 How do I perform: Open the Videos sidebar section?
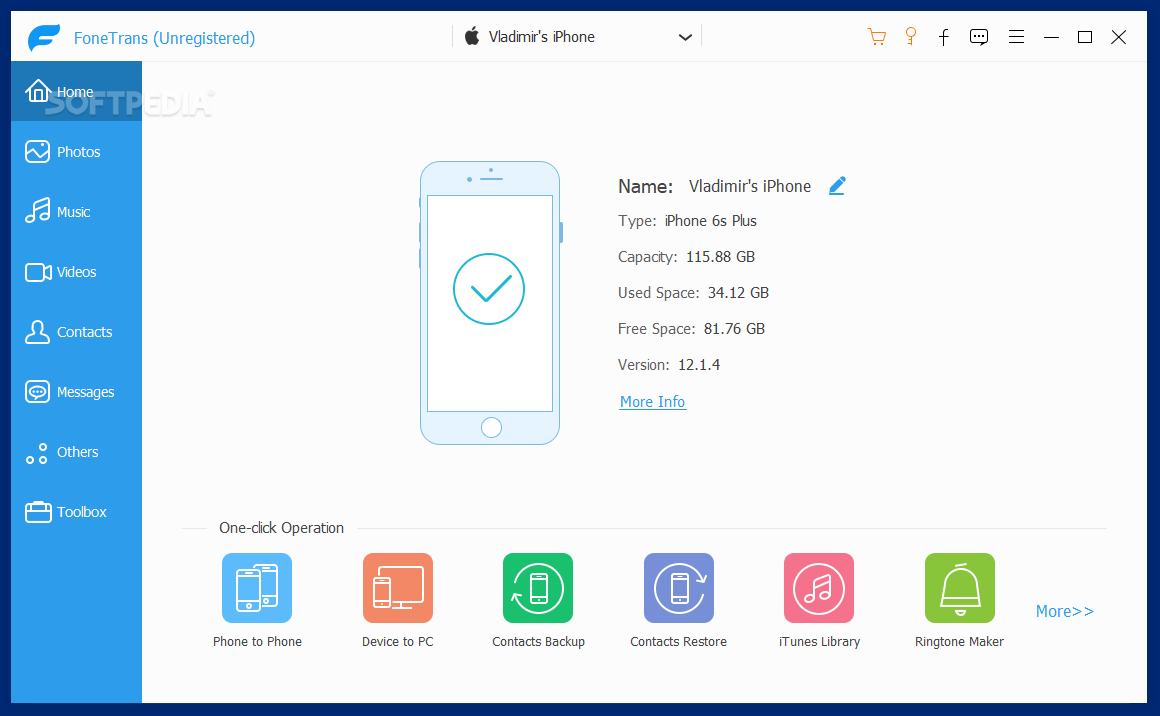pyautogui.click(x=76, y=271)
